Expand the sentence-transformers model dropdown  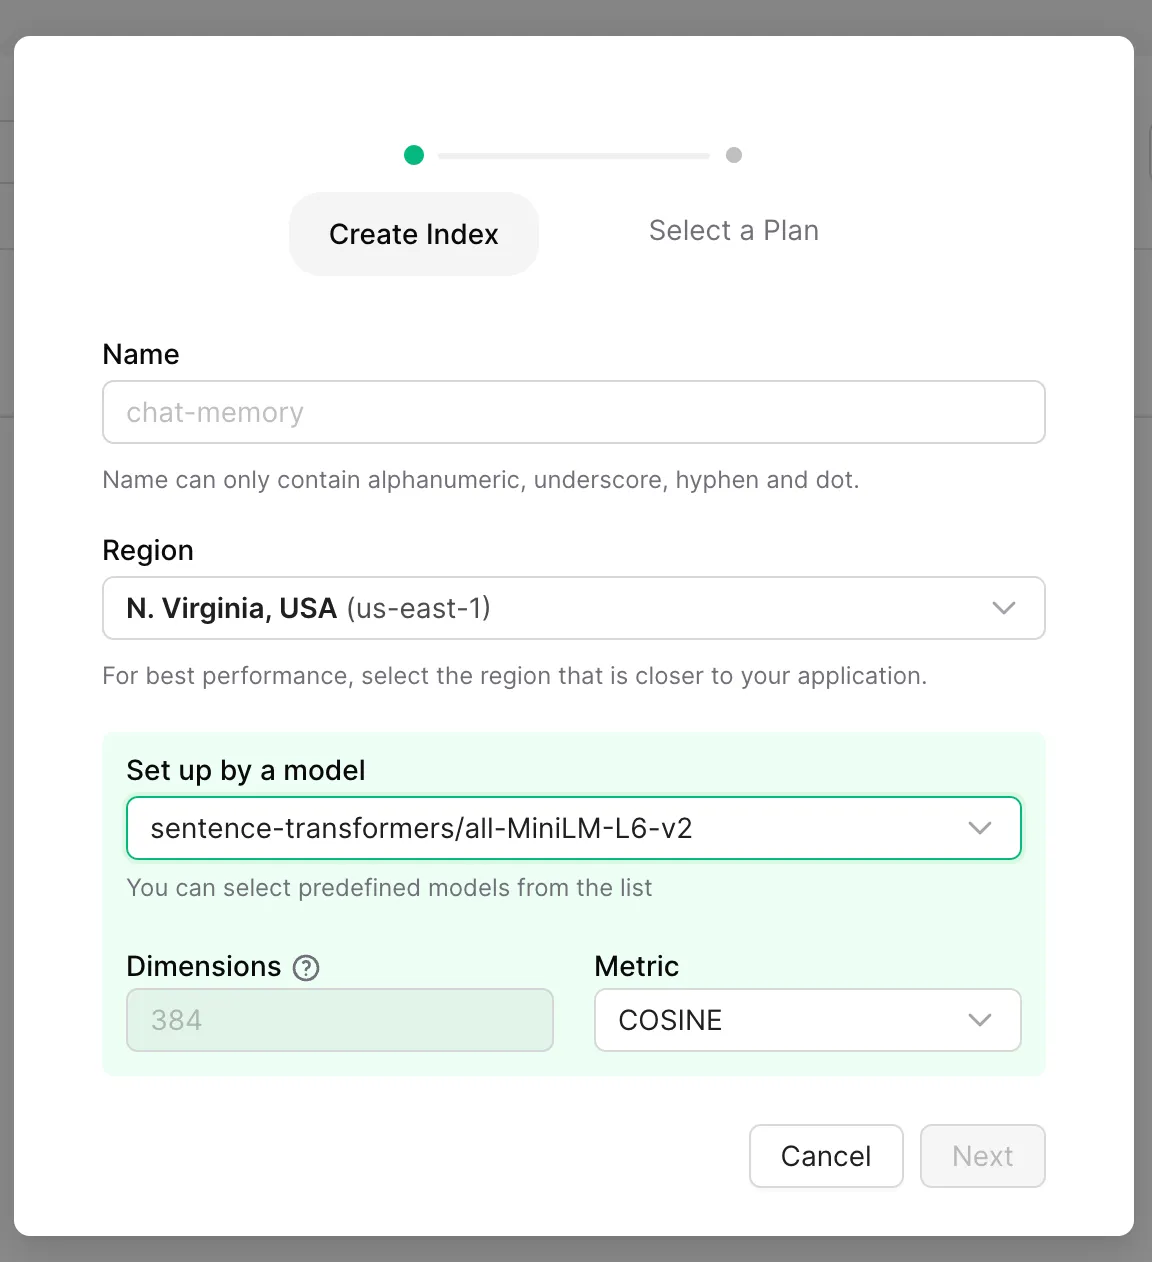coord(573,828)
